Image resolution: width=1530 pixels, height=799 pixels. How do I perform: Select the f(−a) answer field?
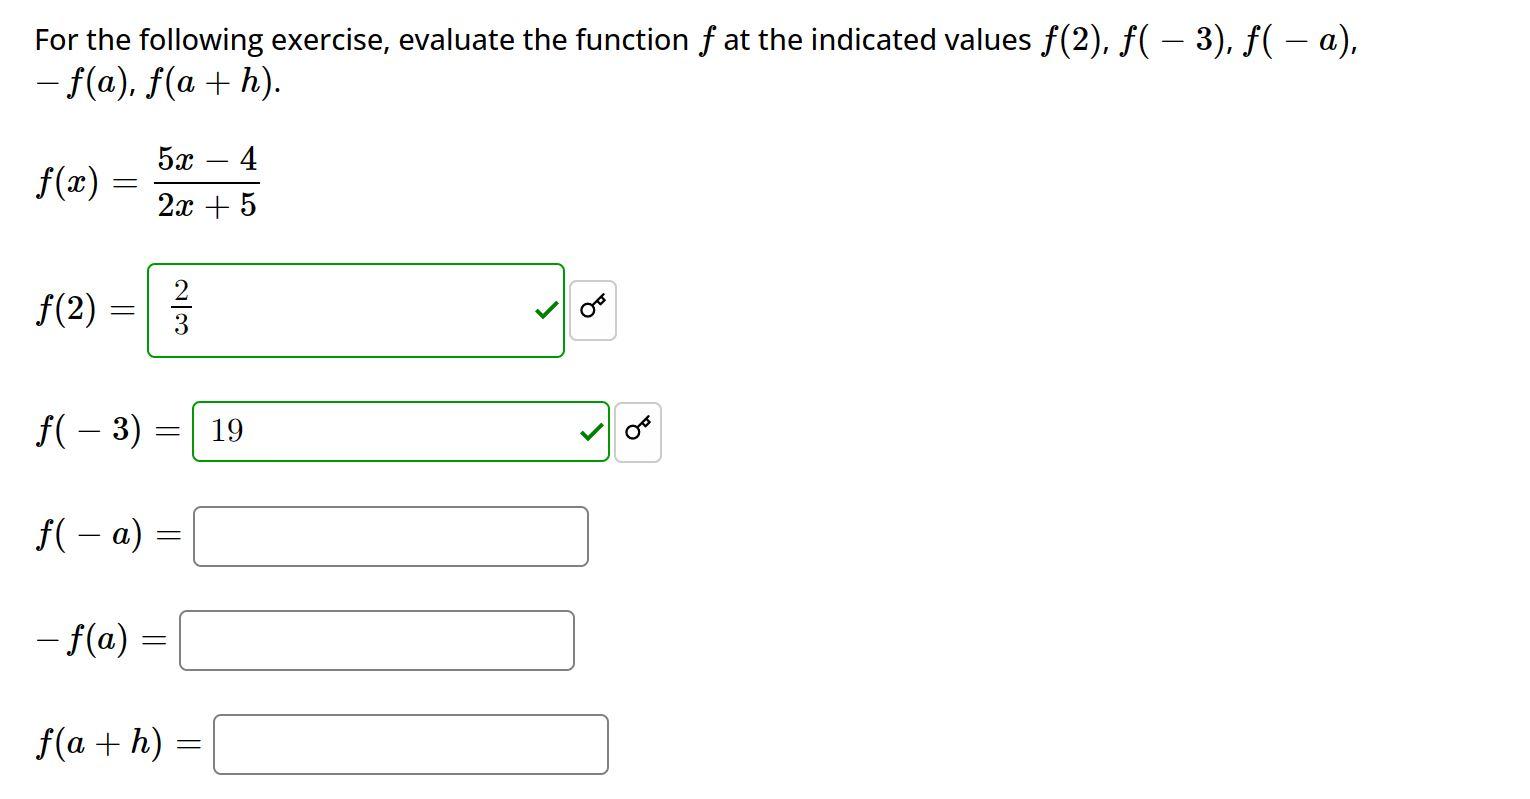point(390,536)
